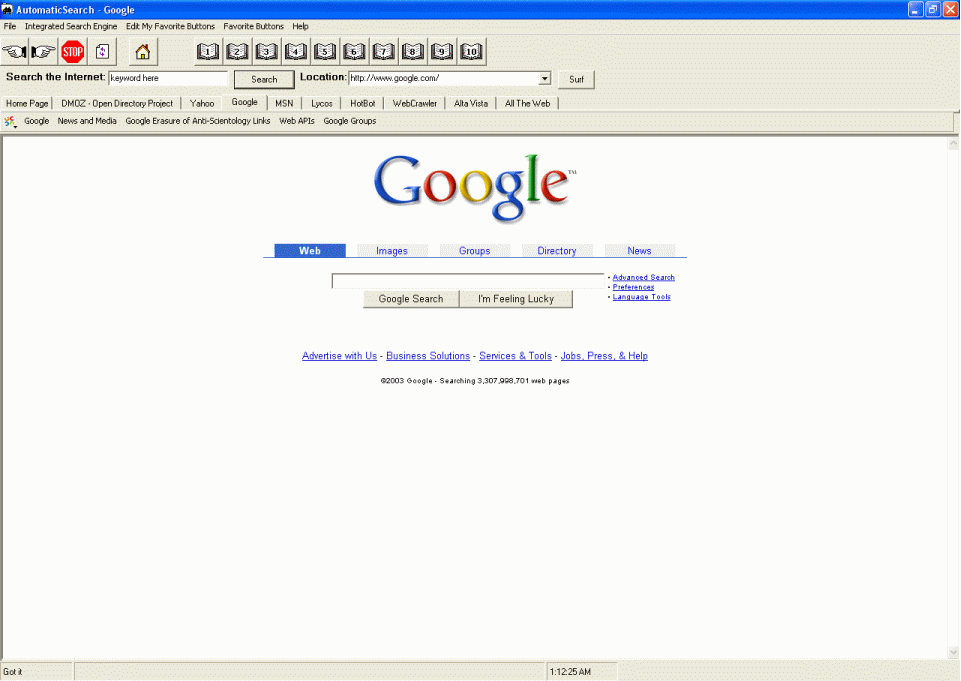
Task: Open the Services & Tools link
Action: pyautogui.click(x=515, y=356)
